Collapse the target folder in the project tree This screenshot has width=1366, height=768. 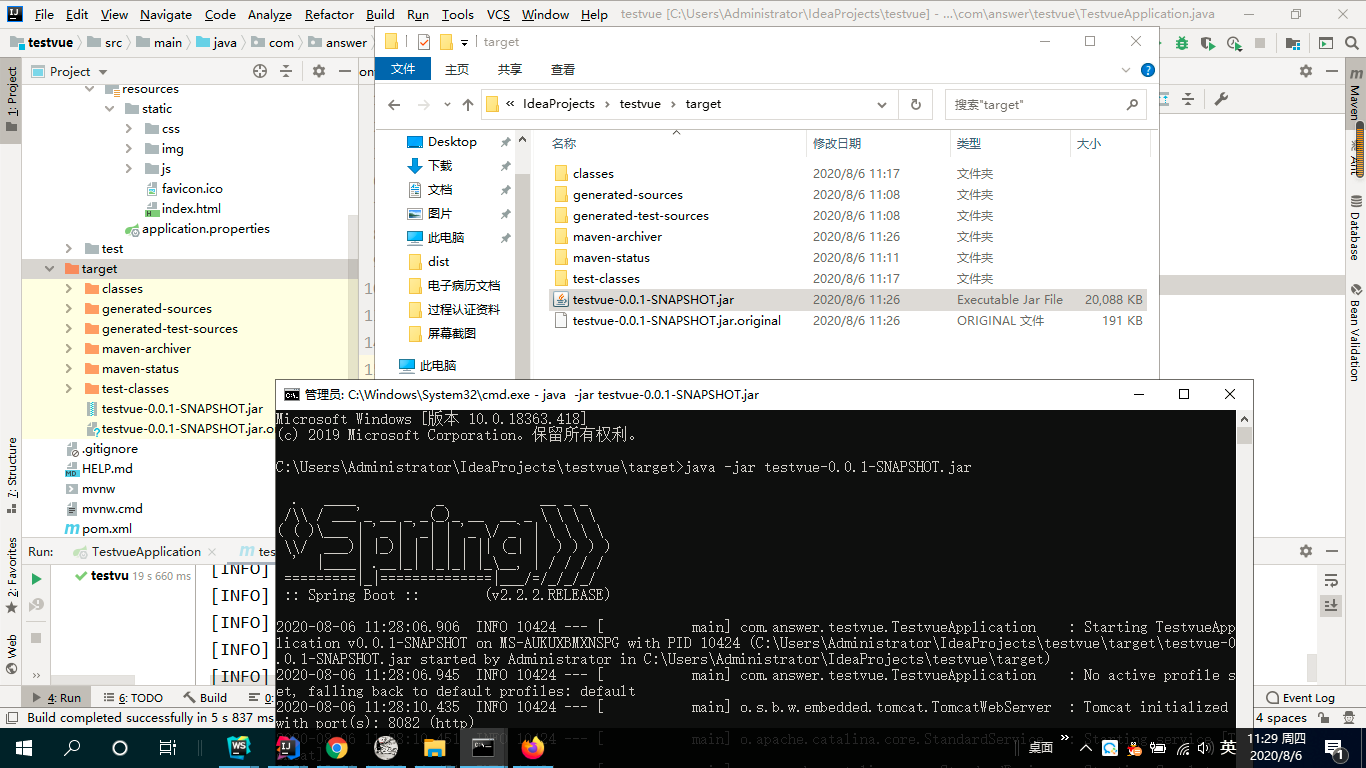pyautogui.click(x=47, y=268)
